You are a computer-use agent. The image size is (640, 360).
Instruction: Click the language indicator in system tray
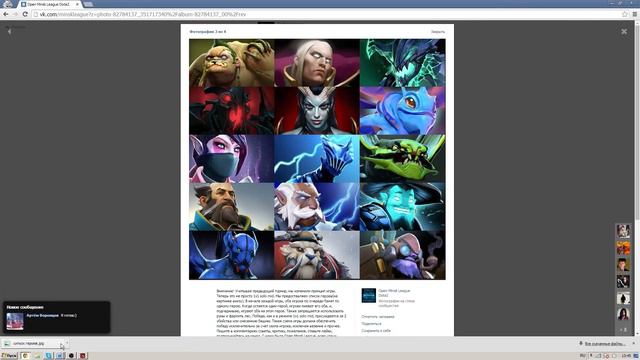[x=583, y=356]
